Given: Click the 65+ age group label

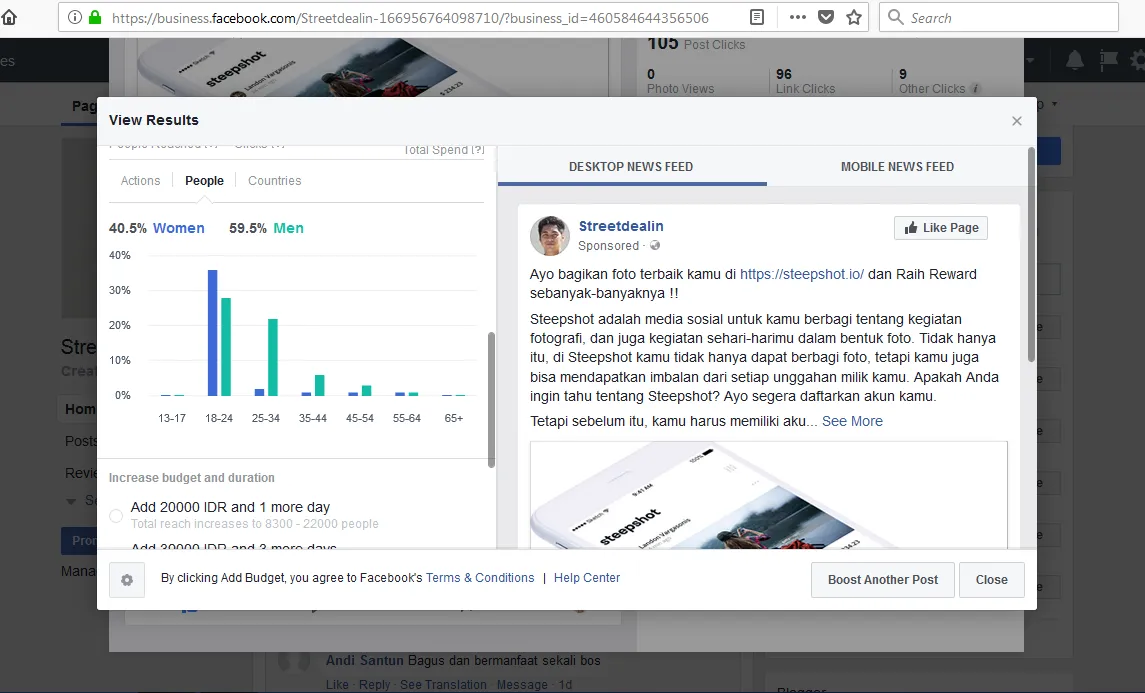Looking at the screenshot, I should 453,418.
